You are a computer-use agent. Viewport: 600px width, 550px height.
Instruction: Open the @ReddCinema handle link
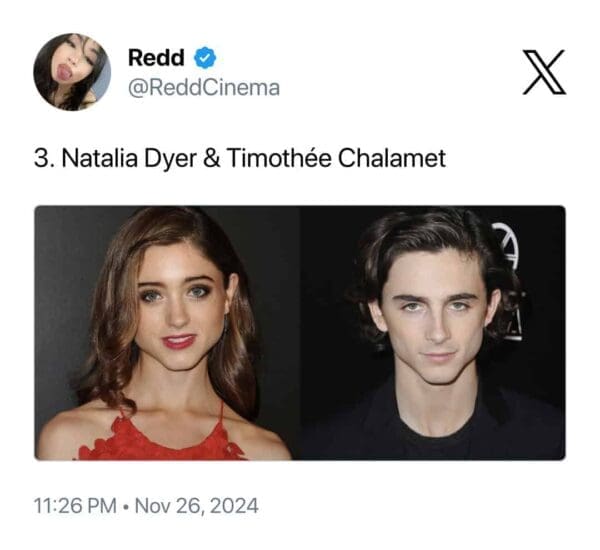[205, 88]
